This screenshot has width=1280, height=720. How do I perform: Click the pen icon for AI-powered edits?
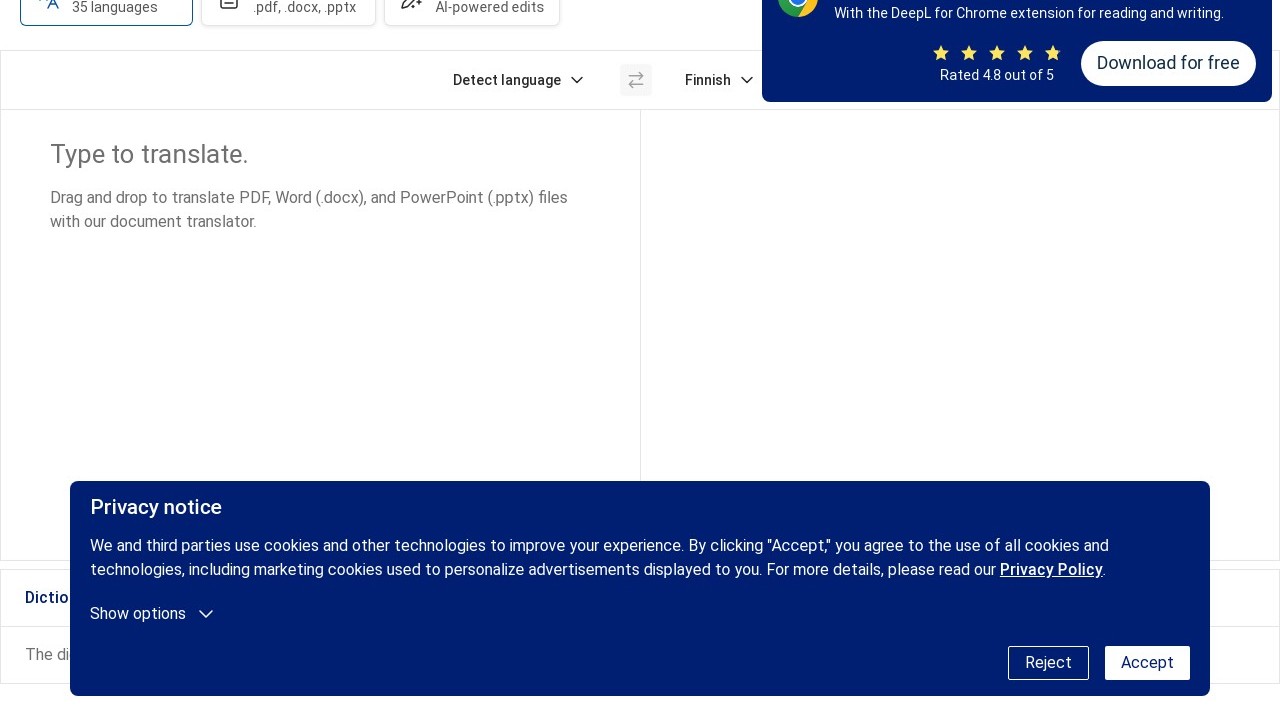(x=411, y=4)
